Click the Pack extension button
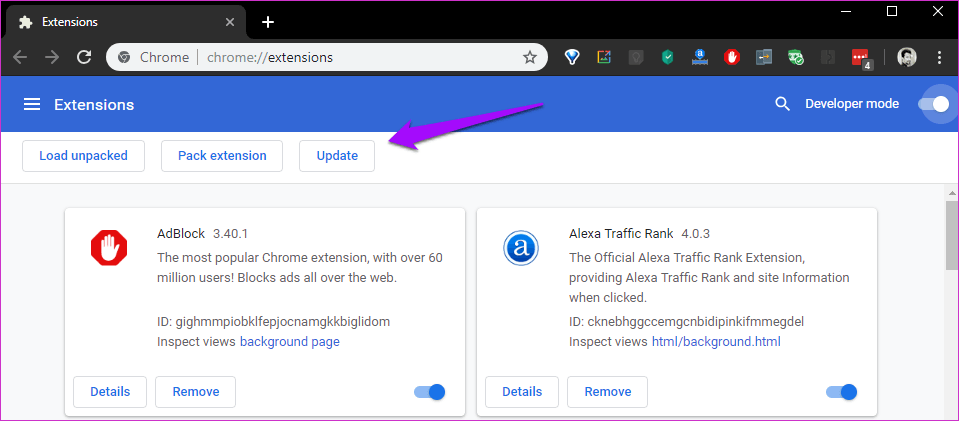The width and height of the screenshot is (959, 421). click(x=222, y=156)
